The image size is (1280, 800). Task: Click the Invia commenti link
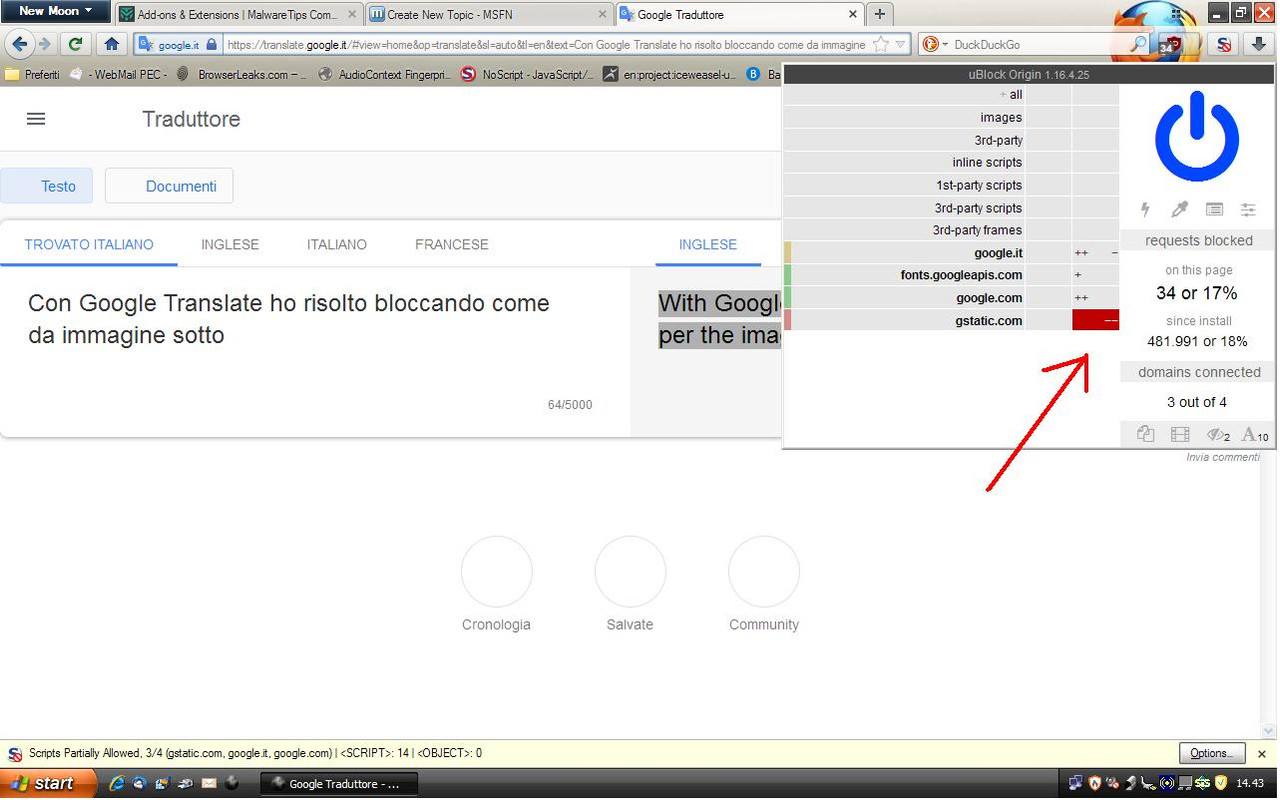(1223, 457)
